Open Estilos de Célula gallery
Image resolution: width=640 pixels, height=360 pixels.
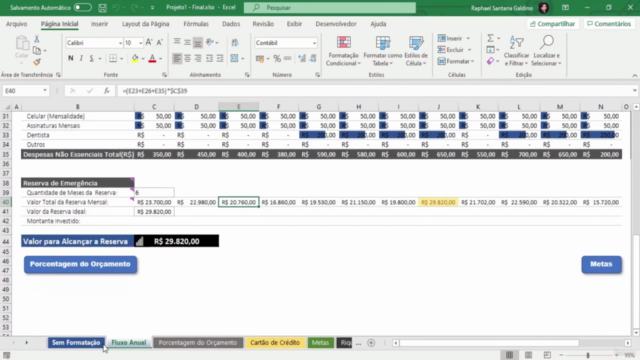(416, 51)
